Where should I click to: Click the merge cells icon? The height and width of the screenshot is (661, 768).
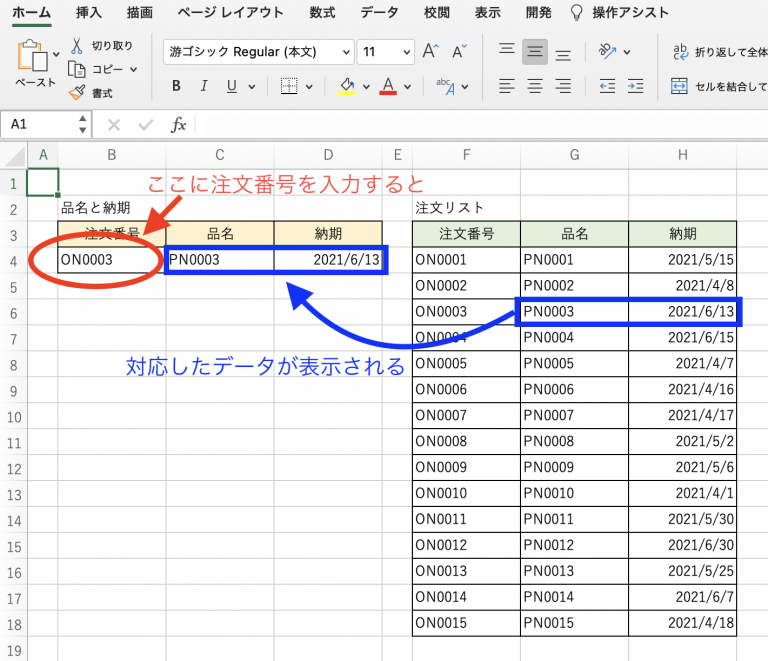(x=679, y=87)
